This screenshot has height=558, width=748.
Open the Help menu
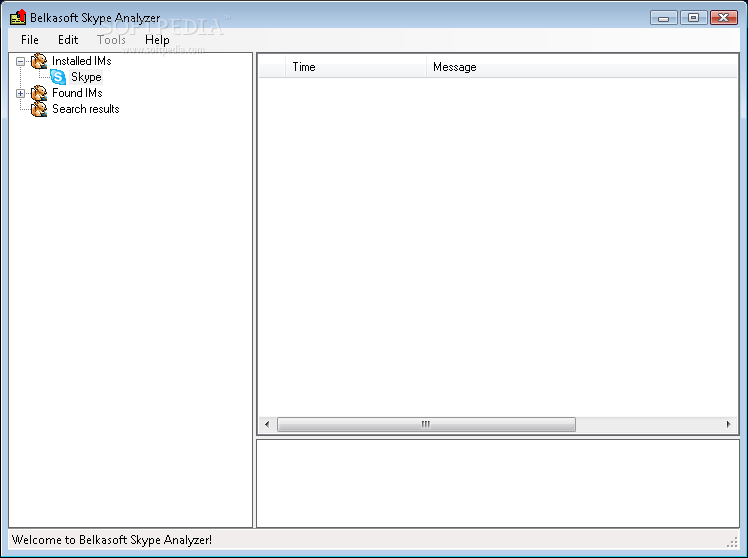(x=157, y=40)
